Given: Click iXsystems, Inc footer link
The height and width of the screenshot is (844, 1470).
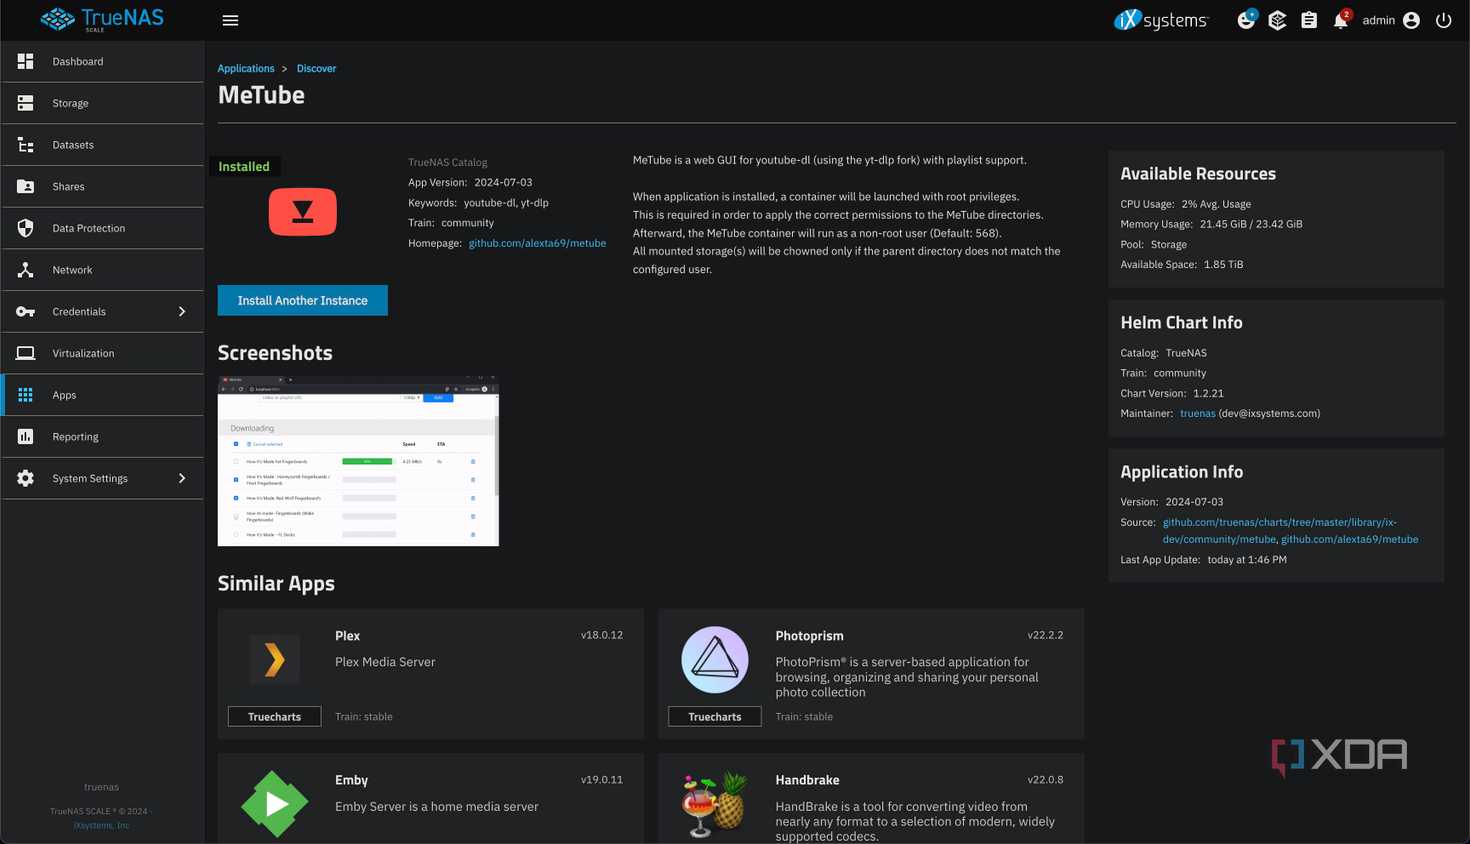Looking at the screenshot, I should (101, 825).
